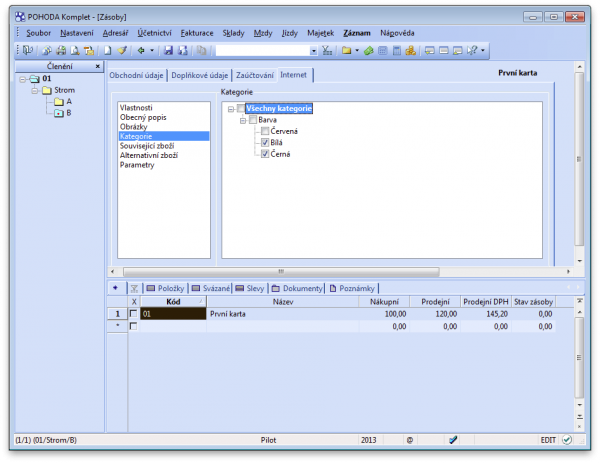The height and width of the screenshot is (463, 600).
Task: Tick the X checkbox for První karta row
Action: pyautogui.click(x=133, y=314)
